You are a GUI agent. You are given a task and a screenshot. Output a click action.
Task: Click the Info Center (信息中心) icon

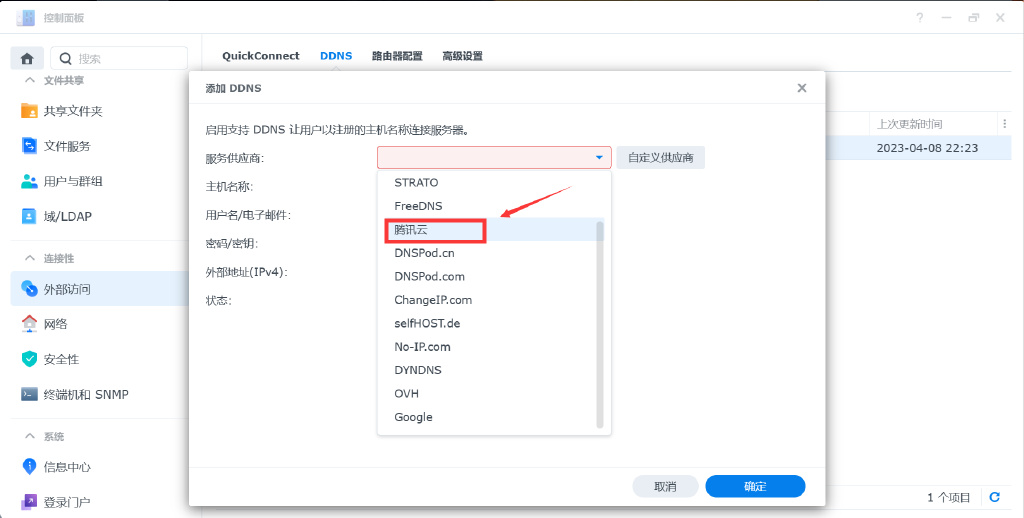pos(29,466)
